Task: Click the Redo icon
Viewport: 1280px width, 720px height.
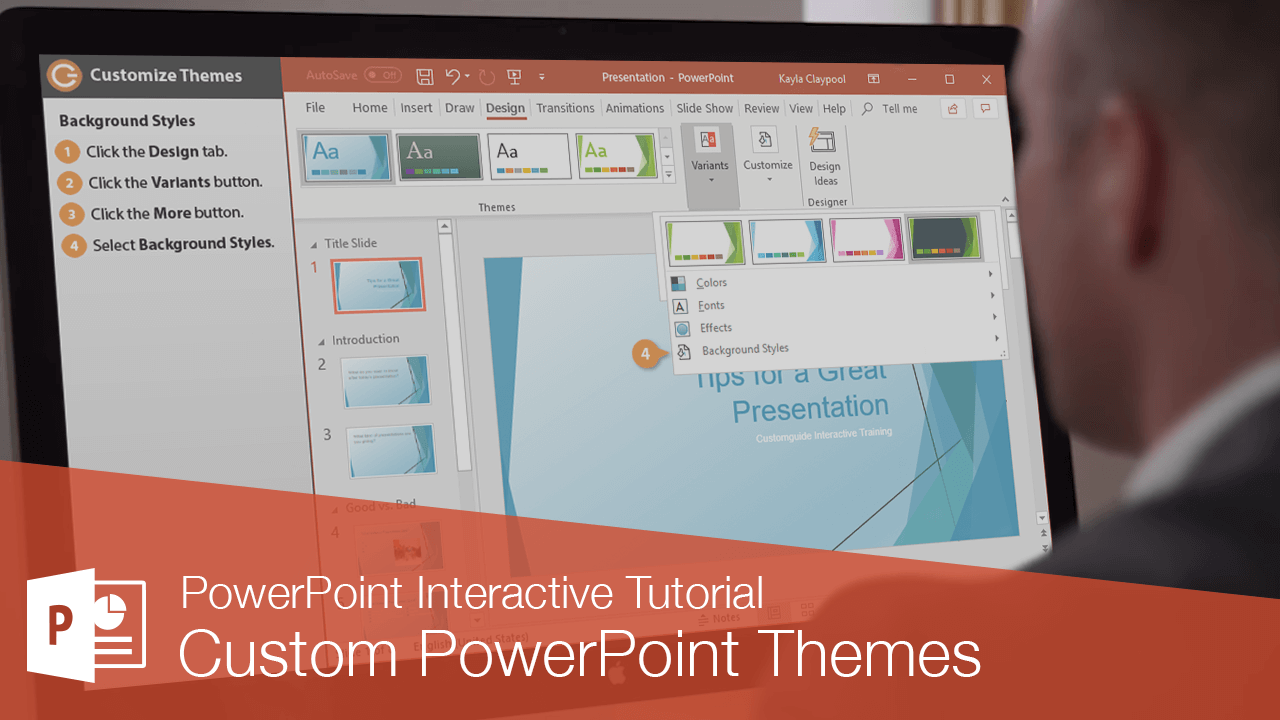Action: pyautogui.click(x=486, y=77)
